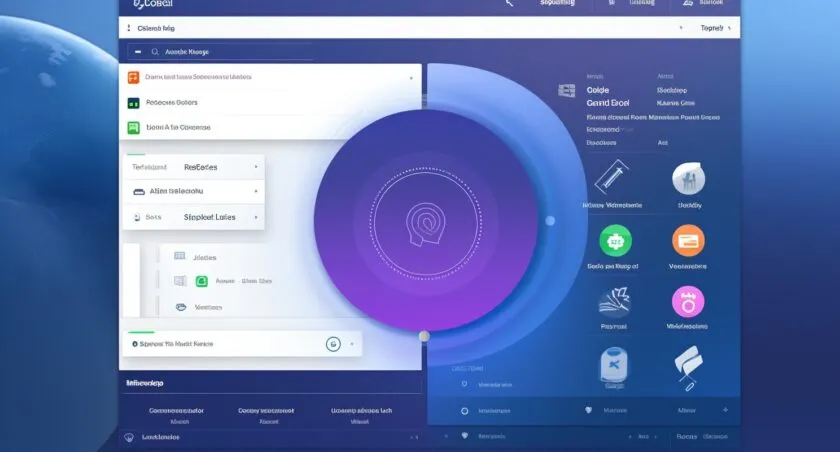Select the white paint roller icon

[688, 367]
